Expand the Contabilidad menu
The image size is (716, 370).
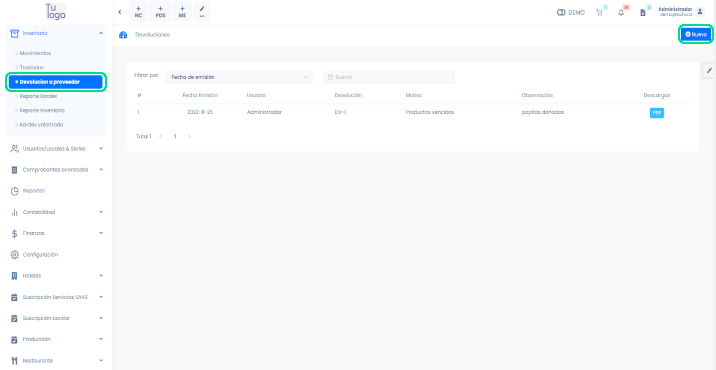click(56, 212)
